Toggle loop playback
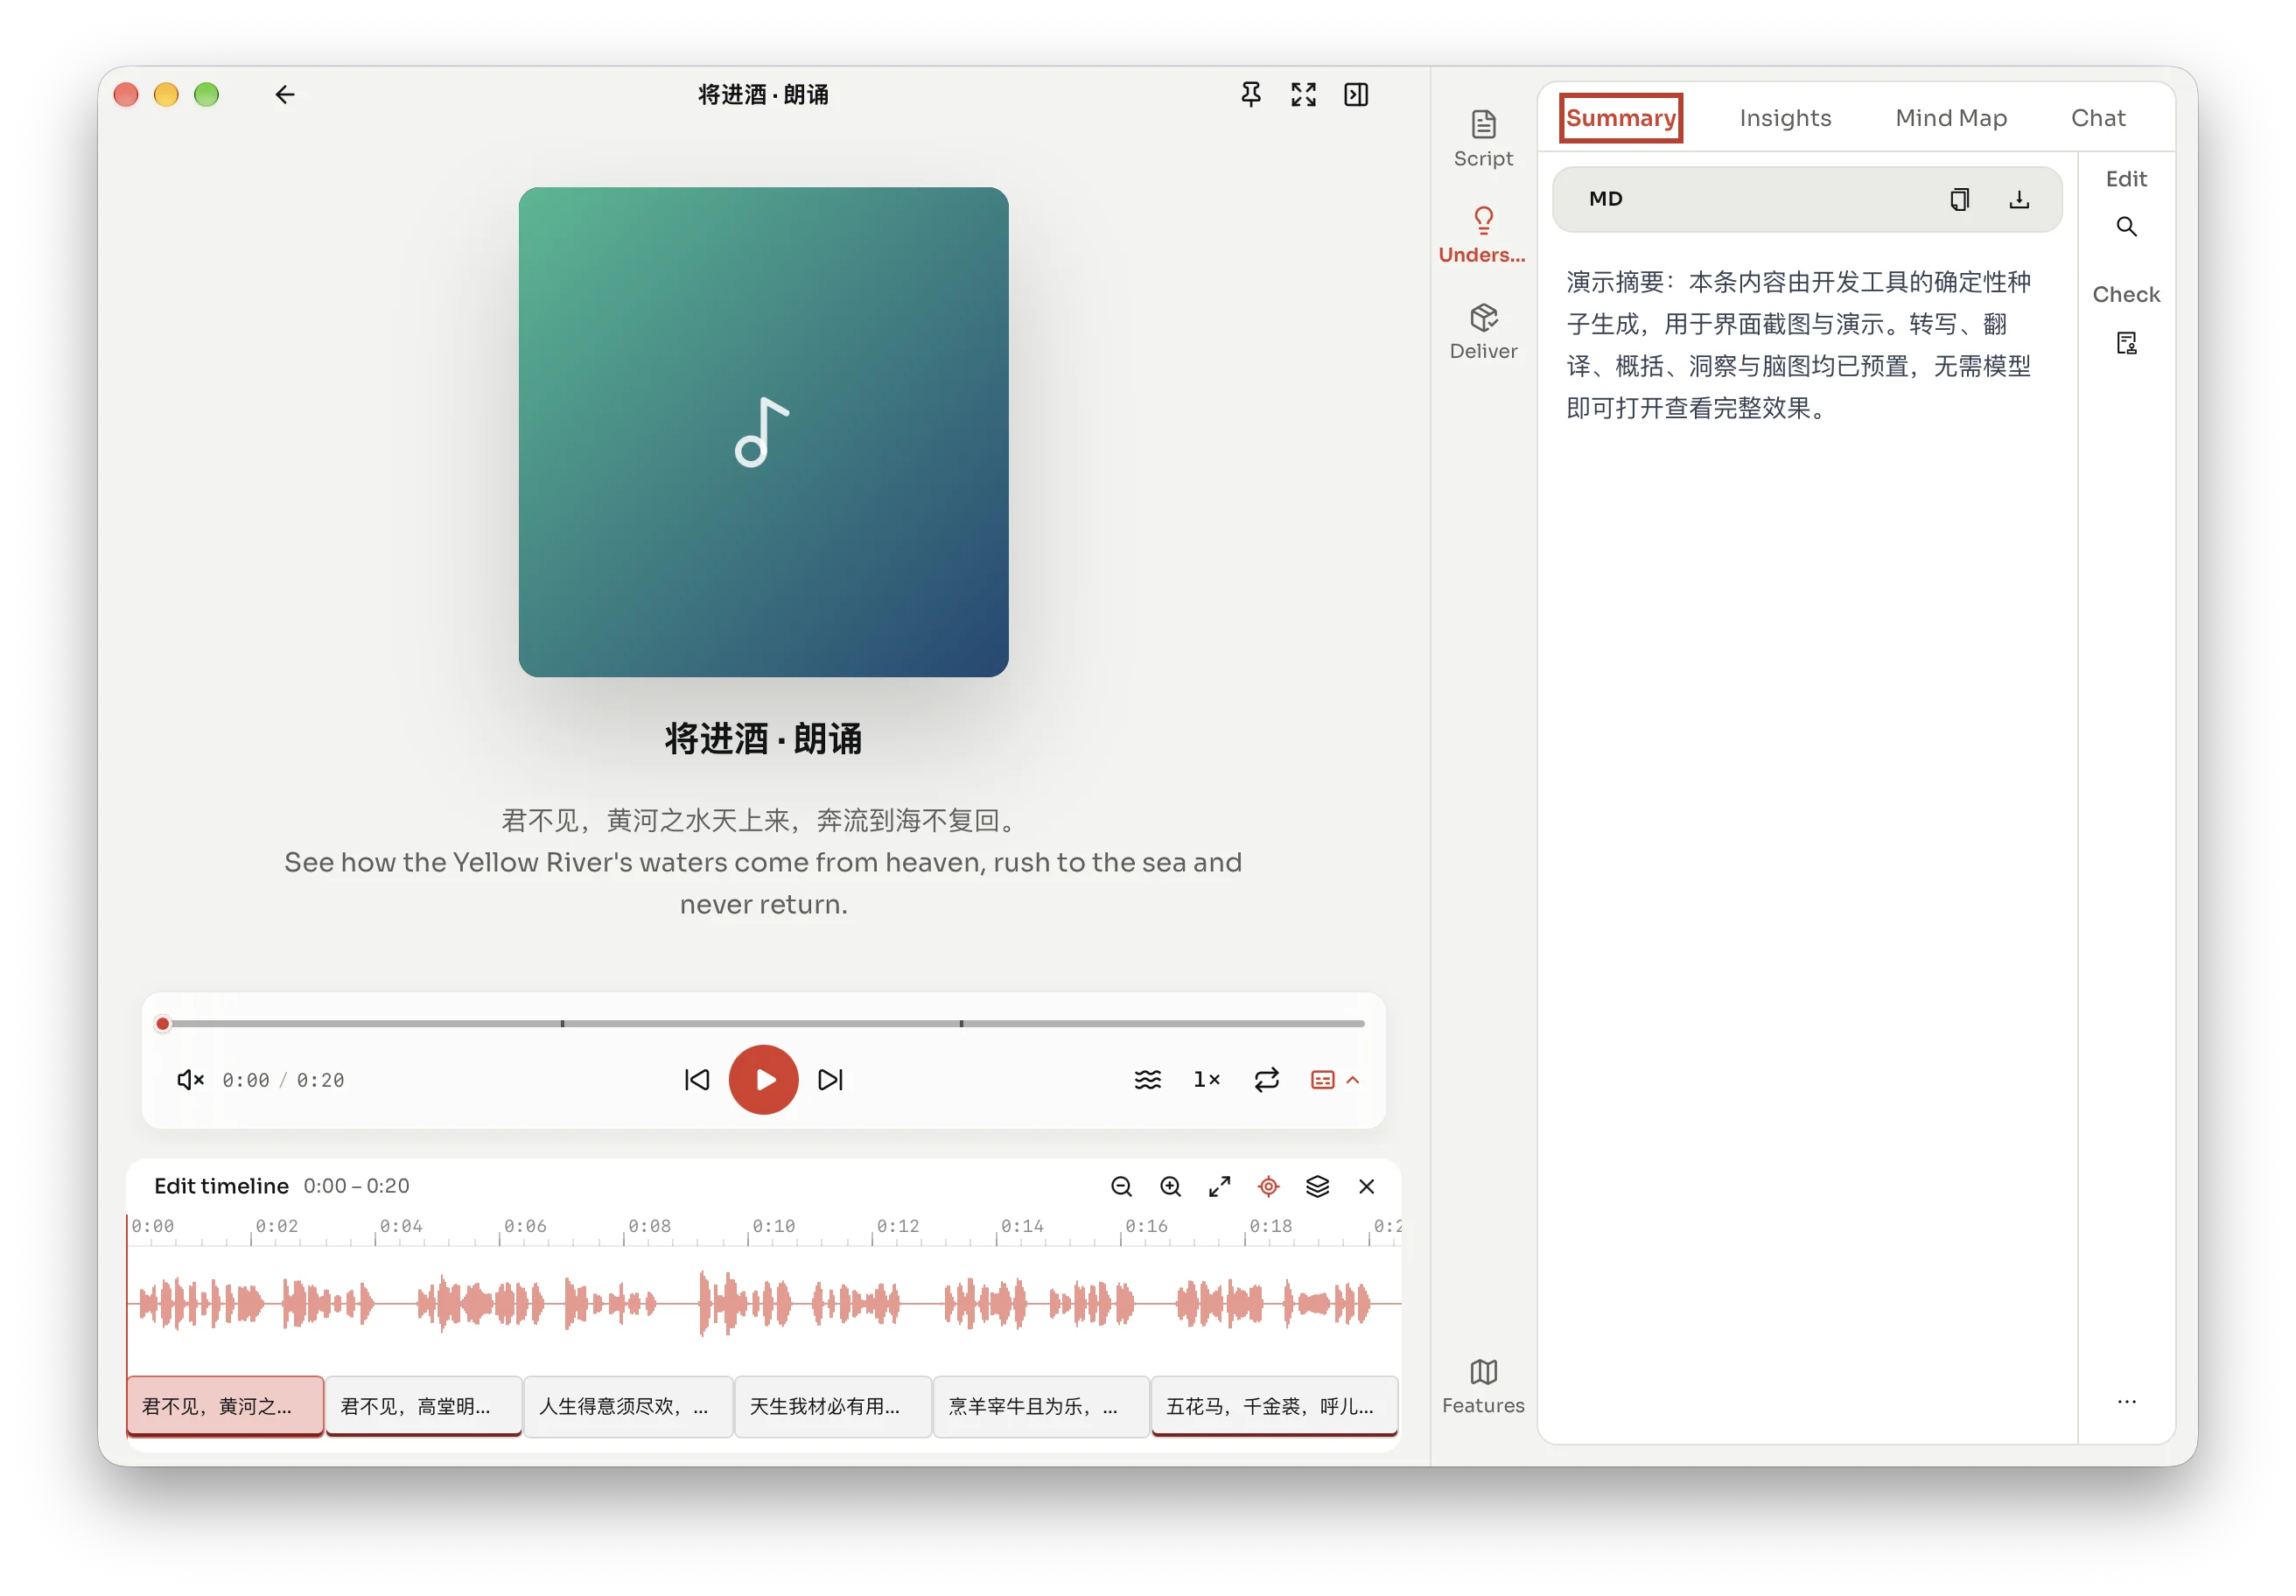This screenshot has height=1596, width=2296. click(x=1266, y=1080)
